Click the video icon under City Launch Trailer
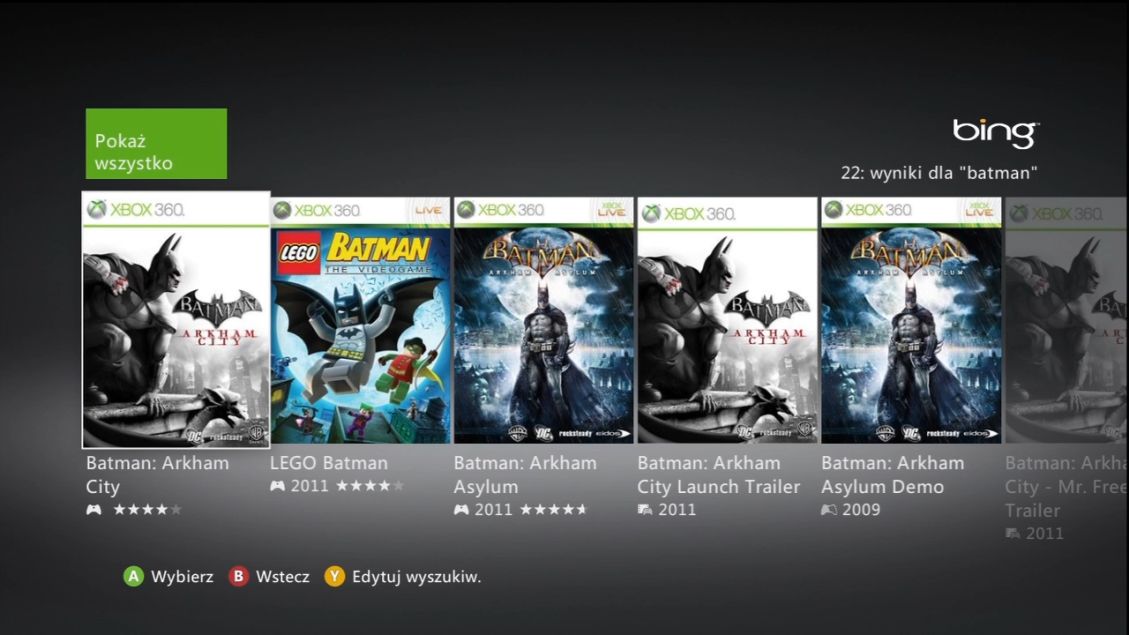Viewport: 1129px width, 635px height. point(645,510)
